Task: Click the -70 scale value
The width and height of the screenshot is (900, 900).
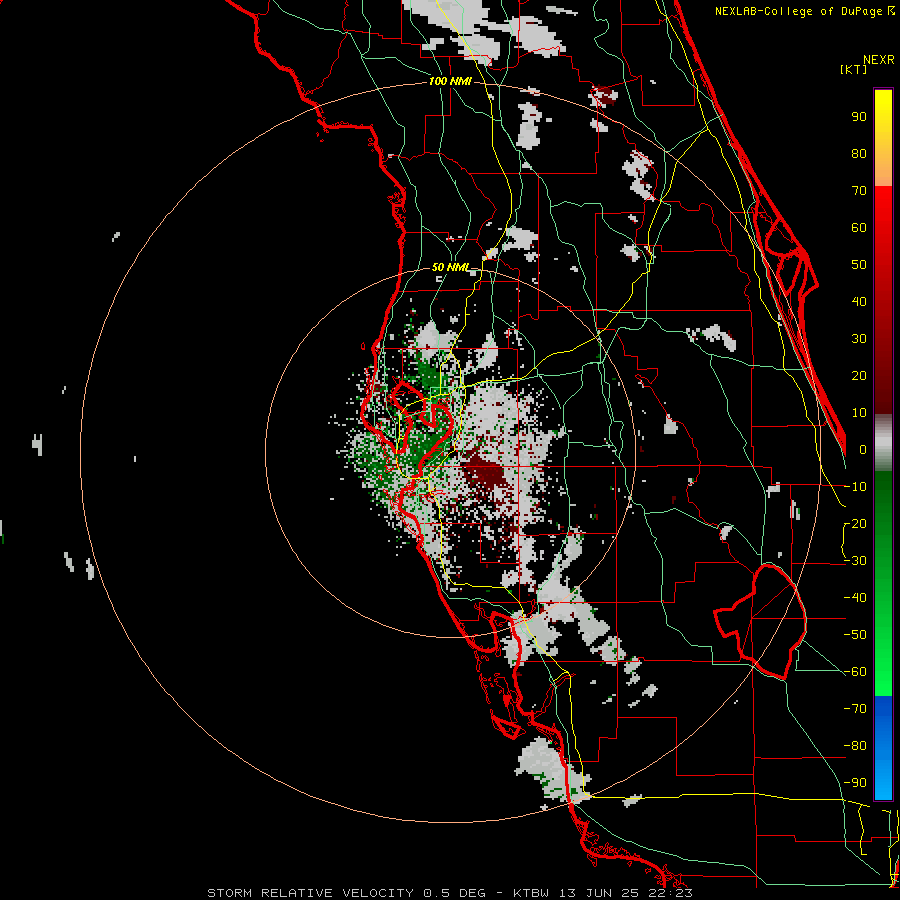Action: click(x=855, y=709)
